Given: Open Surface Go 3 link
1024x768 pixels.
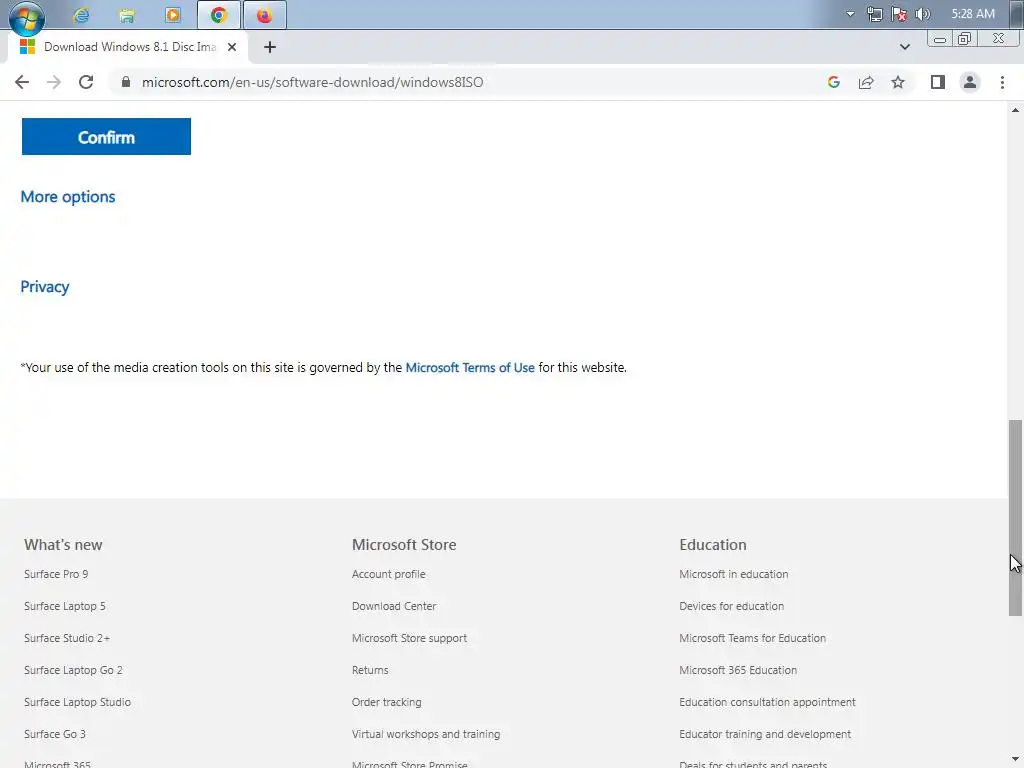Looking at the screenshot, I should click(x=55, y=734).
